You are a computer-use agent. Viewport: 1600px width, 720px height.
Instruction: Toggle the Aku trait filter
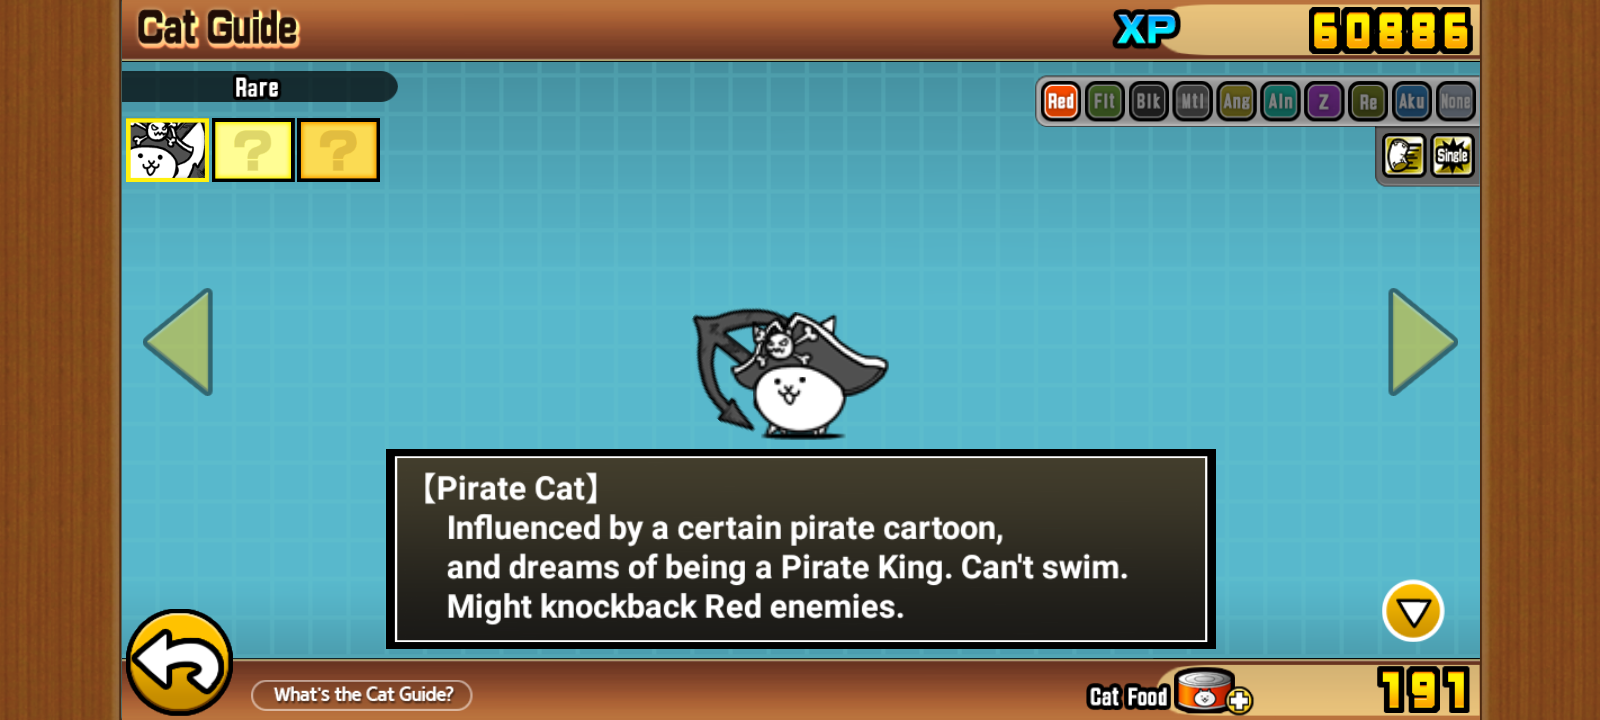[1412, 101]
